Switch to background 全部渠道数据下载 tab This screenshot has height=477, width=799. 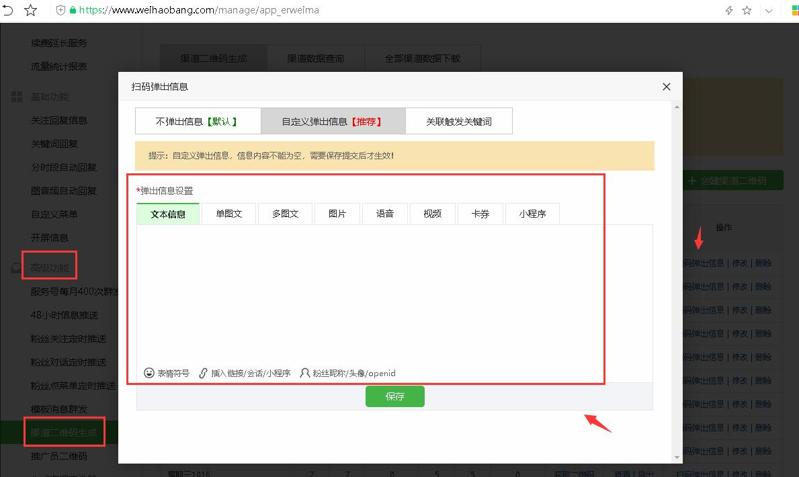pyautogui.click(x=422, y=59)
